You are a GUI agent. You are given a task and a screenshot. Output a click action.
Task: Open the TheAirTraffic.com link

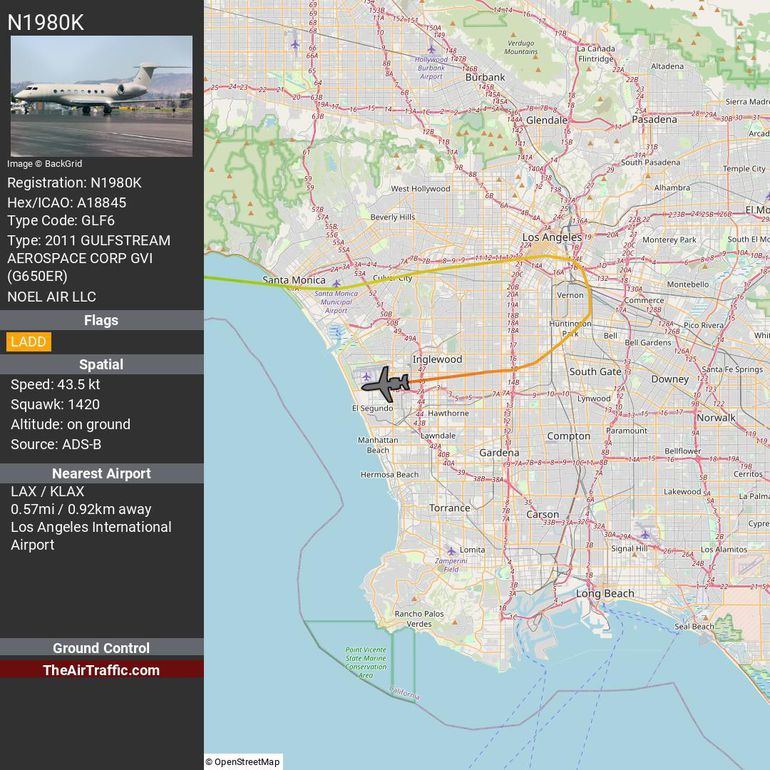point(101,670)
